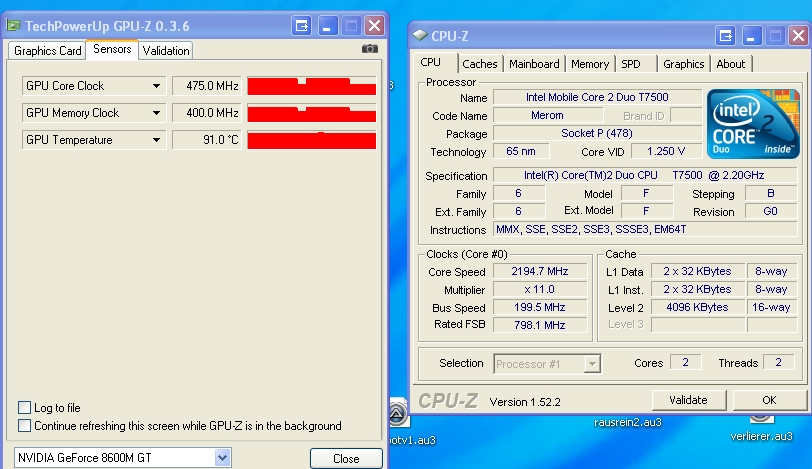Close GPU-Z using the red X button

click(374, 25)
